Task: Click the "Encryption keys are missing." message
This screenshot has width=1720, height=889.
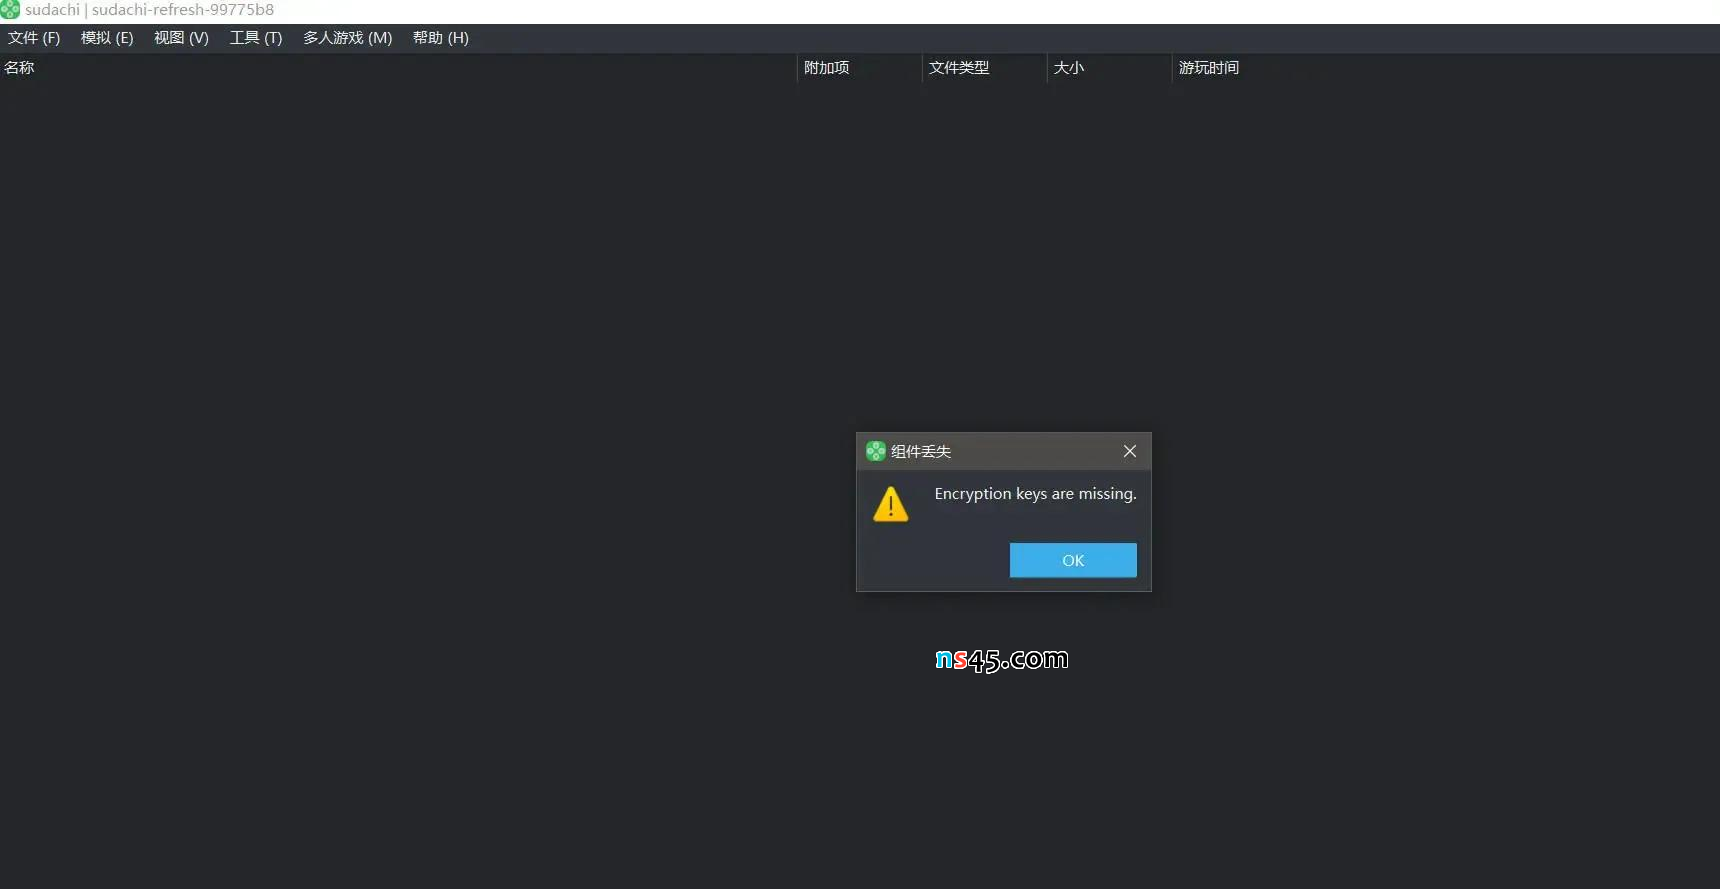Action: point(1035,494)
